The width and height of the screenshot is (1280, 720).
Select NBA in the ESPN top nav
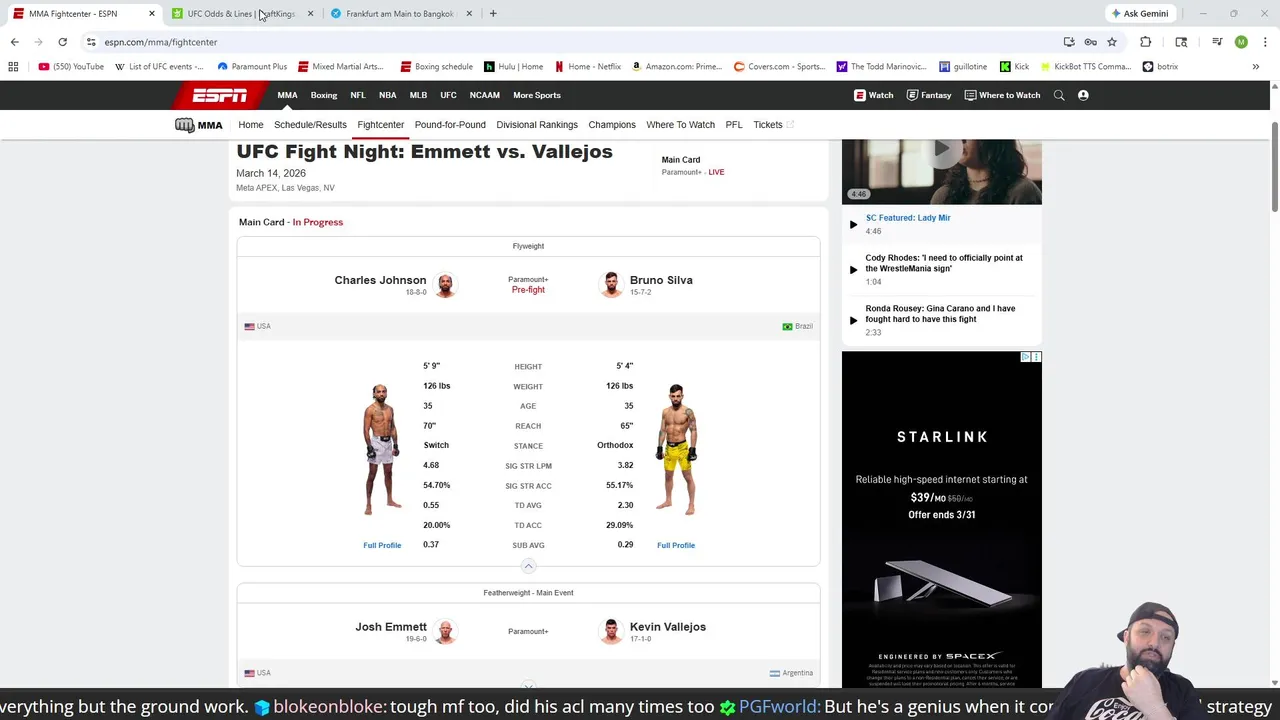(x=388, y=95)
